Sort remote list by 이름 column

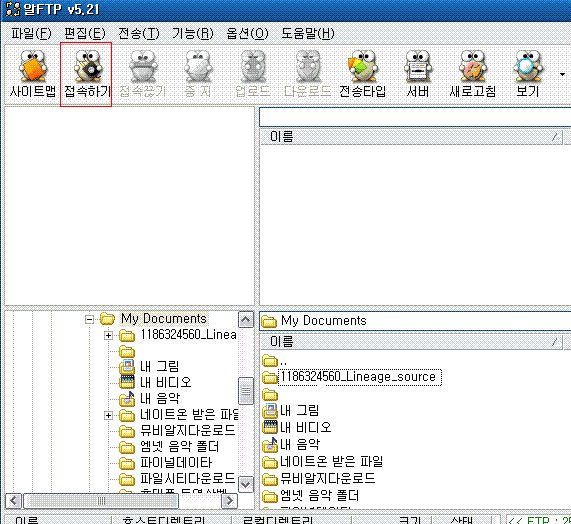(x=411, y=137)
